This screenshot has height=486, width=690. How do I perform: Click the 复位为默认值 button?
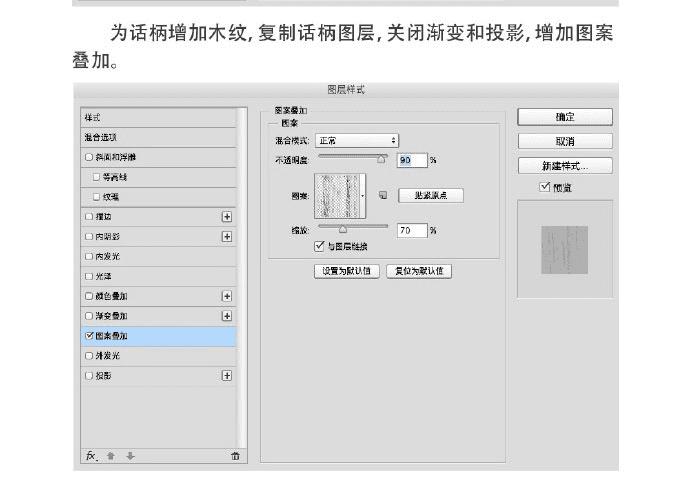419,271
